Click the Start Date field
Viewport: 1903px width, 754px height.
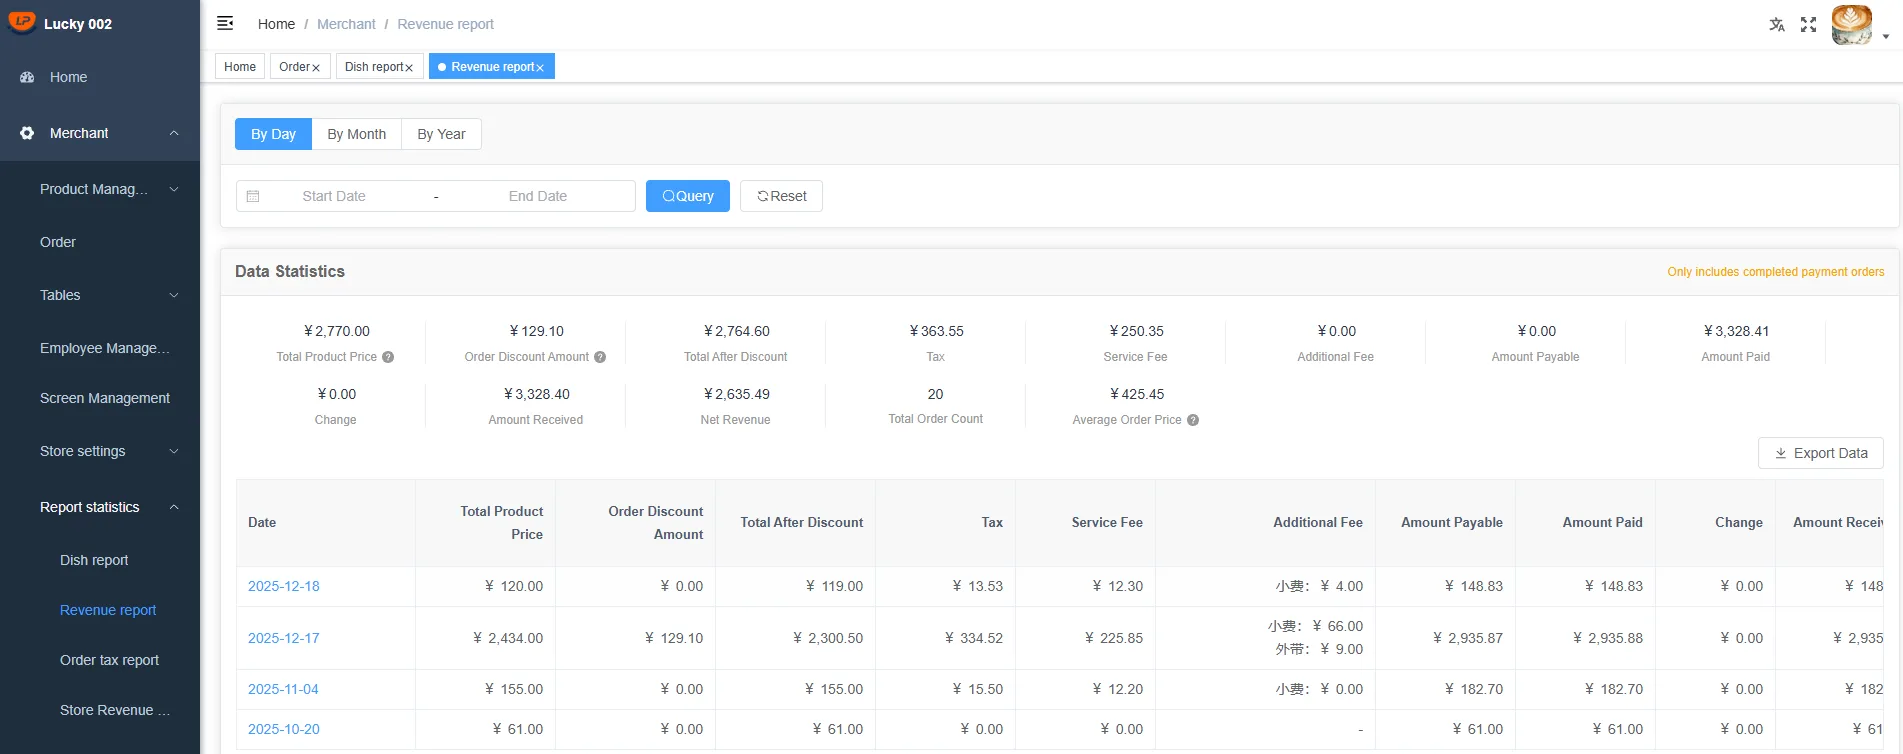[x=334, y=196]
